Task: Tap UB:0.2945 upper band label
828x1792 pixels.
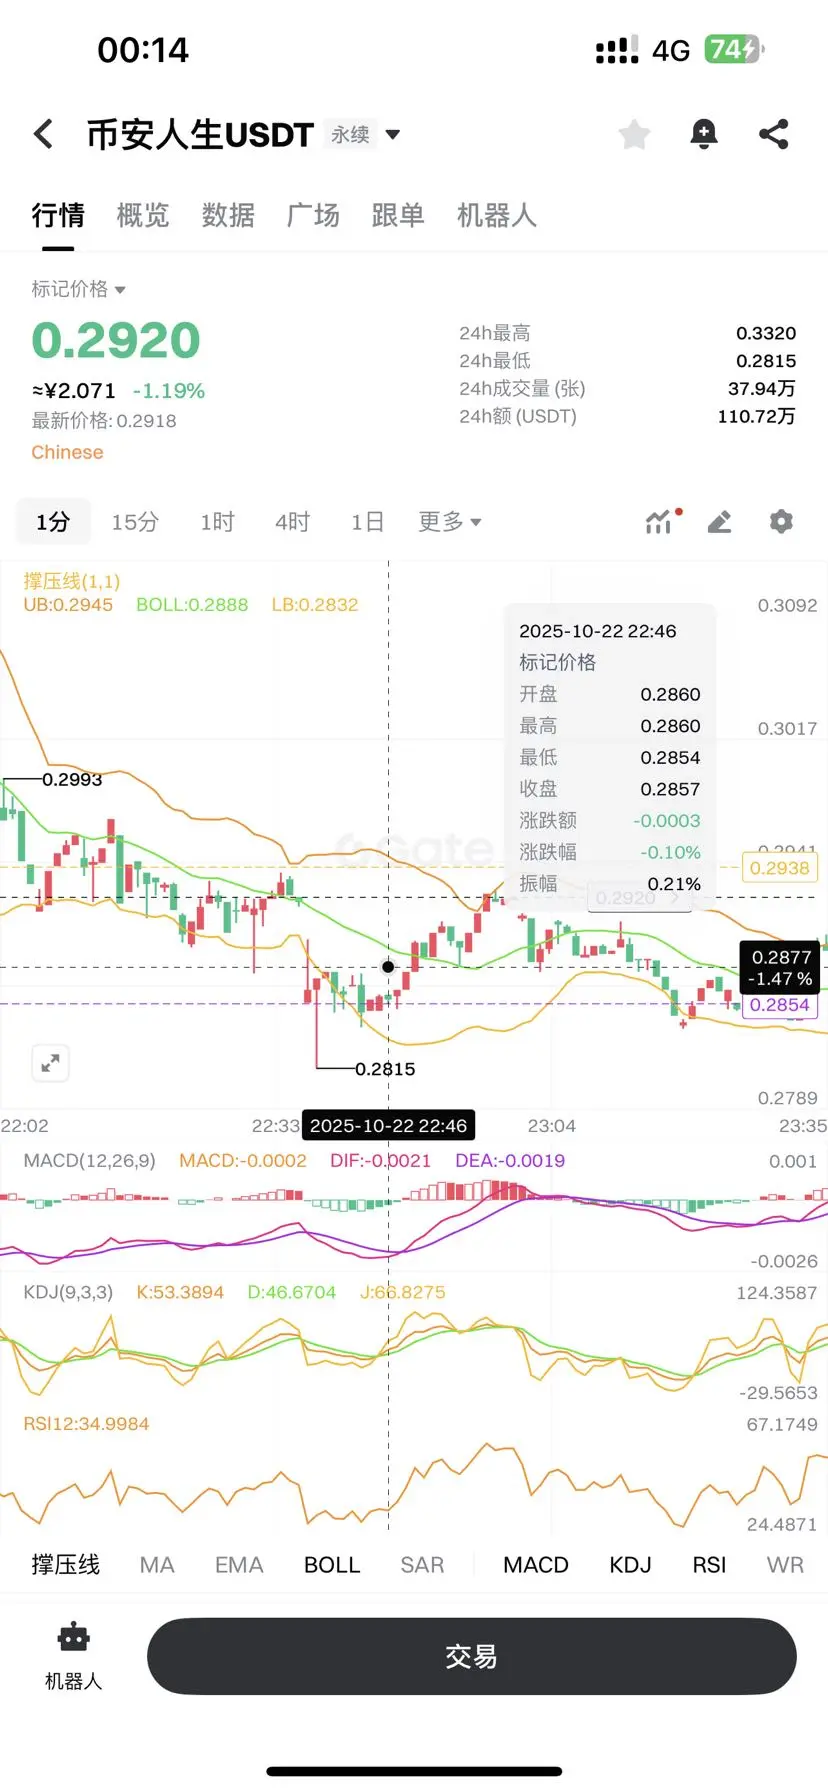Action: (x=68, y=605)
